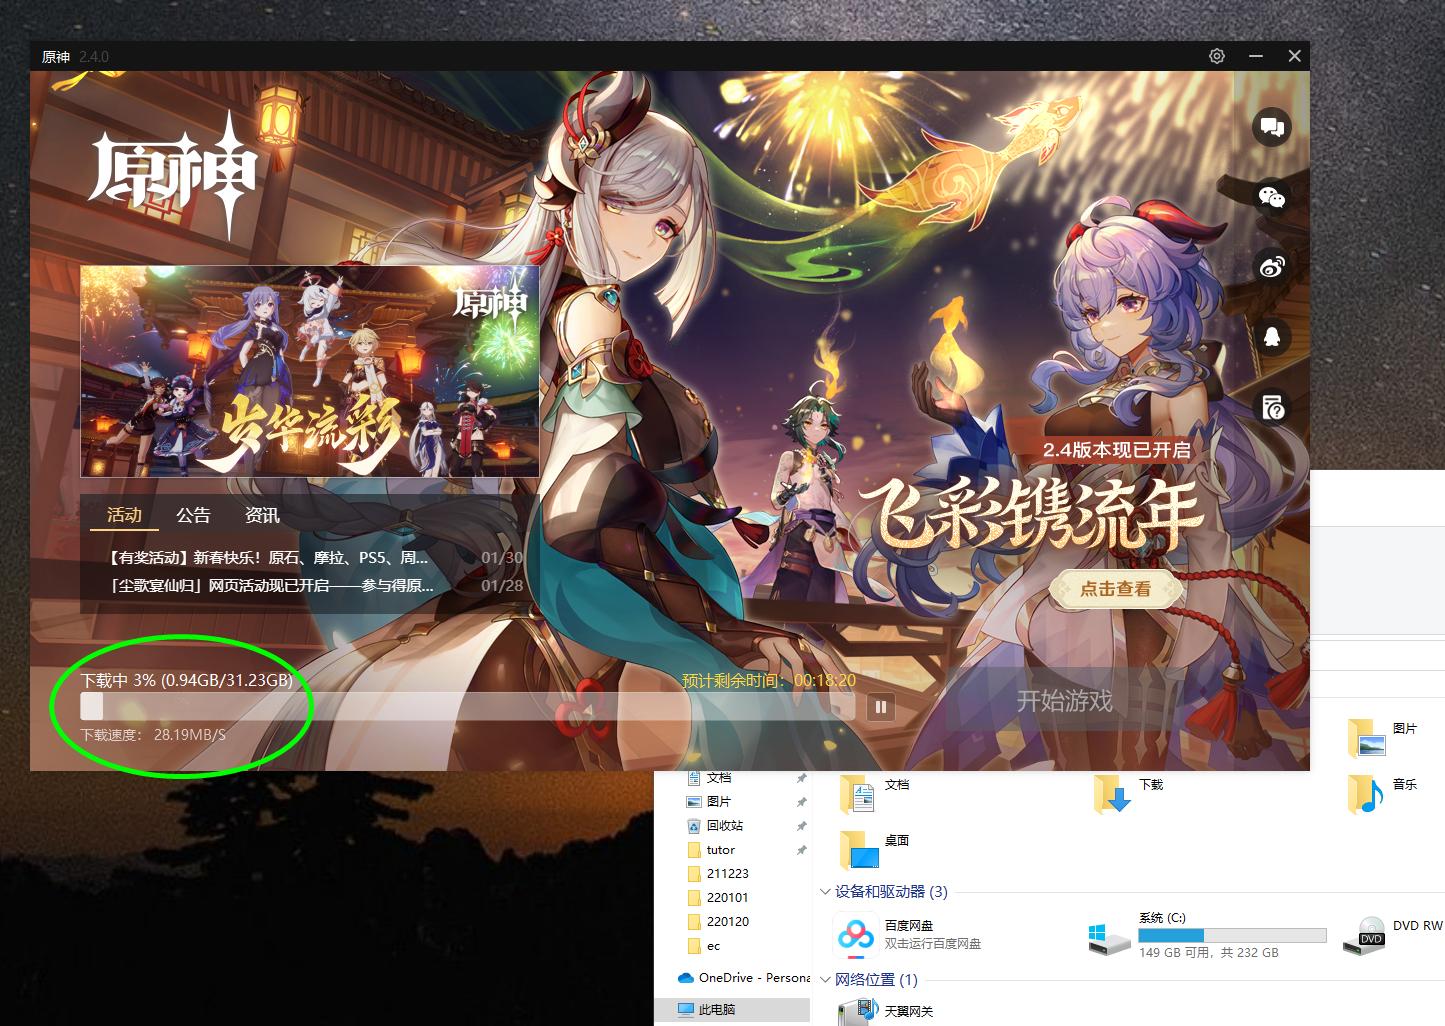Click 下载中 3% (0.94GB/31.23GB) status text

187,680
